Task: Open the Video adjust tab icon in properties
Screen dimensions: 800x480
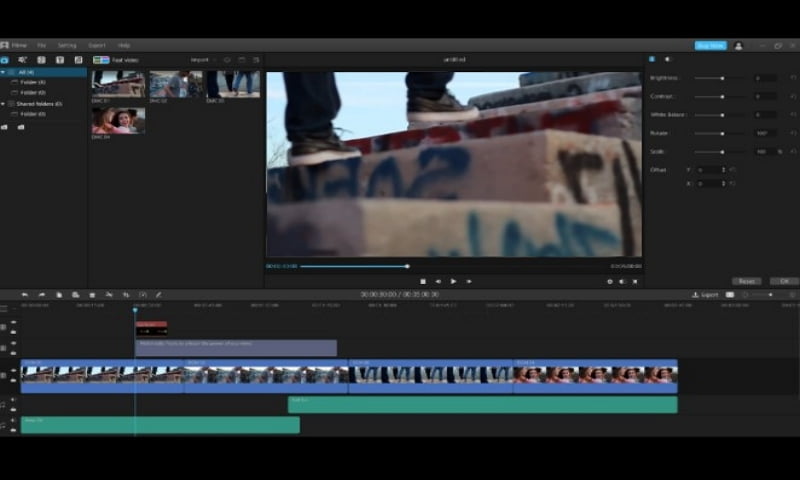Action: coord(652,59)
